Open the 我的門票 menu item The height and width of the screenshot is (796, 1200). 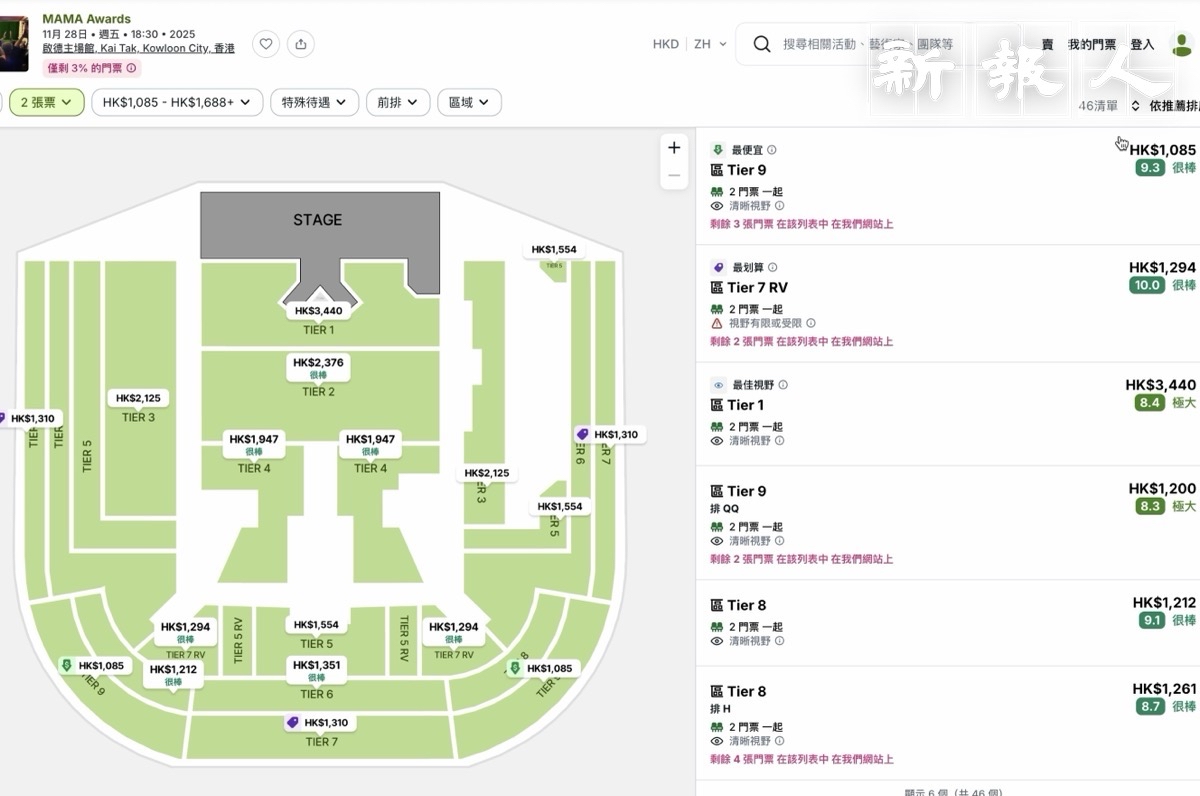pyautogui.click(x=1091, y=44)
